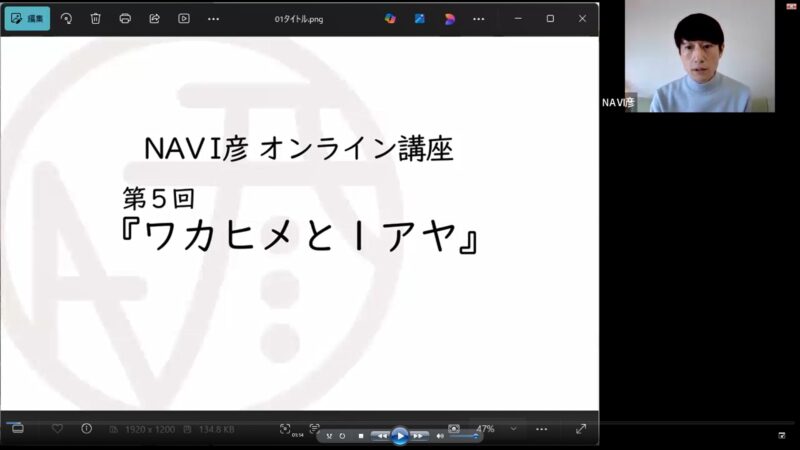Adjust the media player volume slider
The image size is (800, 450).
[x=465, y=436]
